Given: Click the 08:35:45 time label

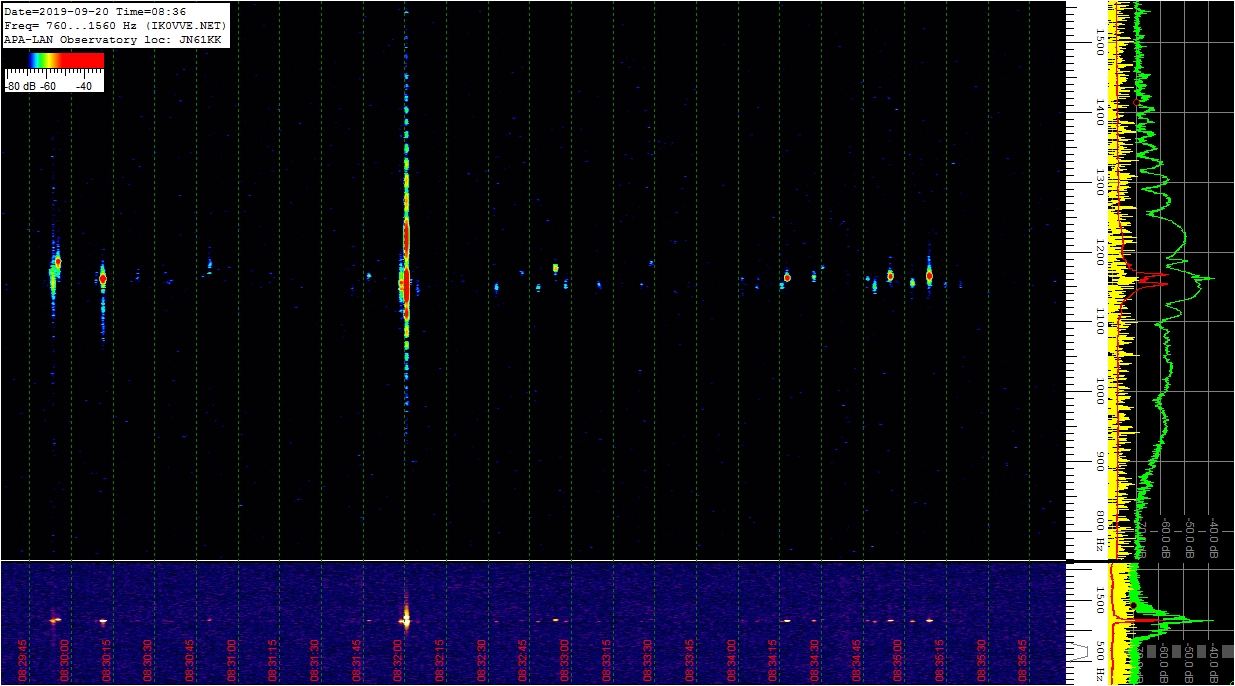Looking at the screenshot, I should coord(1024,660).
